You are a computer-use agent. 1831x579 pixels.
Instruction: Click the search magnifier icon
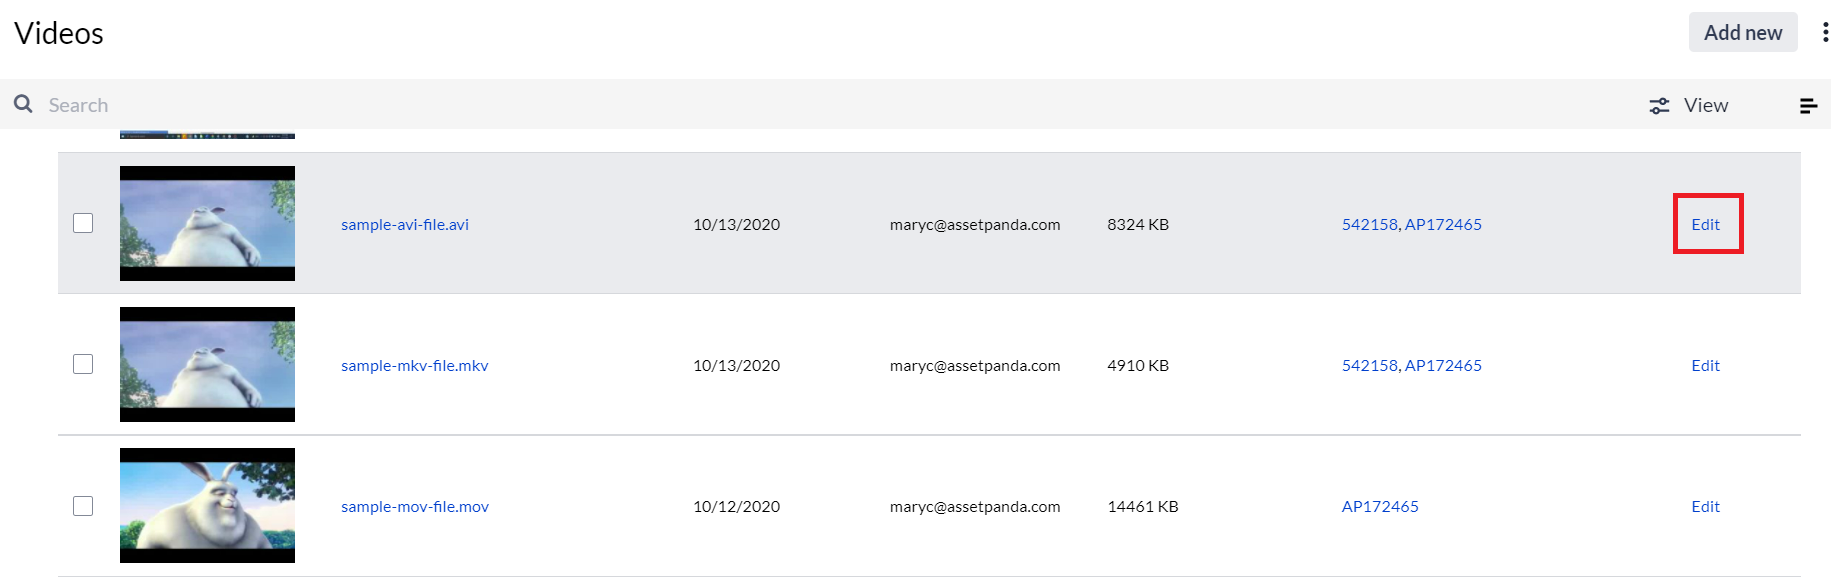tap(23, 104)
